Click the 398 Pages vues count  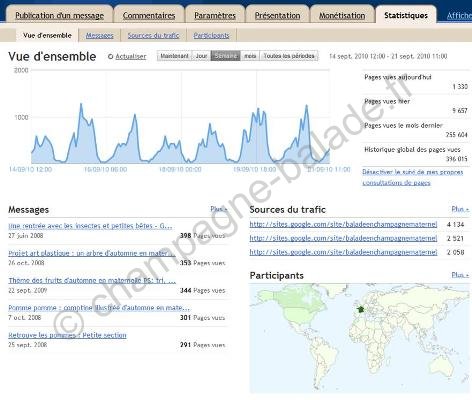(202, 235)
